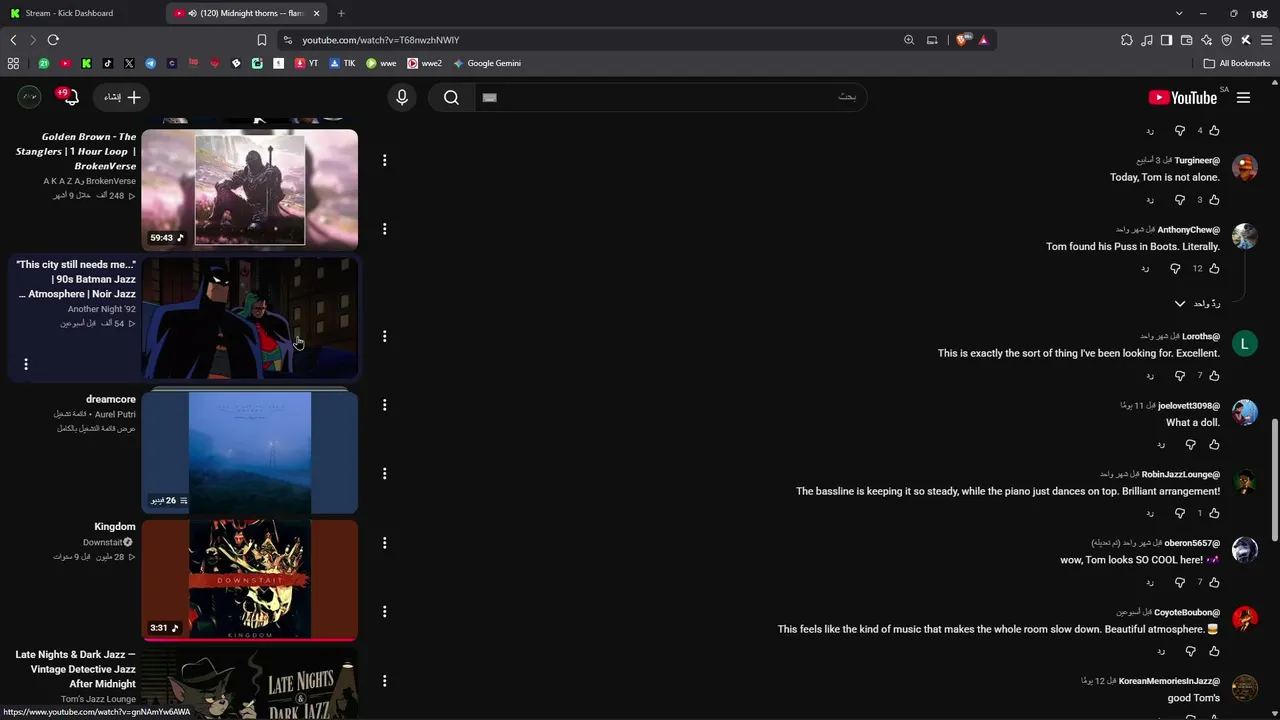1280x720 pixels.
Task: Click the address bar URL
Action: coord(381,40)
